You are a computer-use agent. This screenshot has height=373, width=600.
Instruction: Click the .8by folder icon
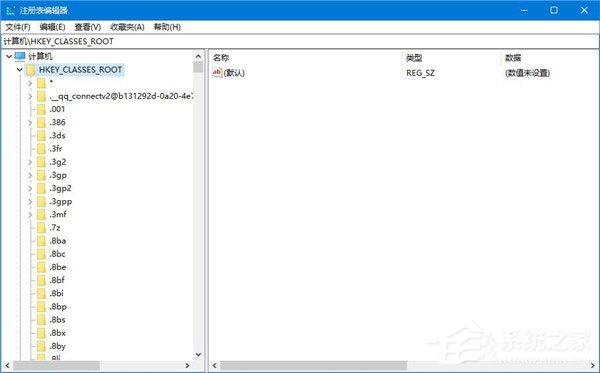click(41, 346)
